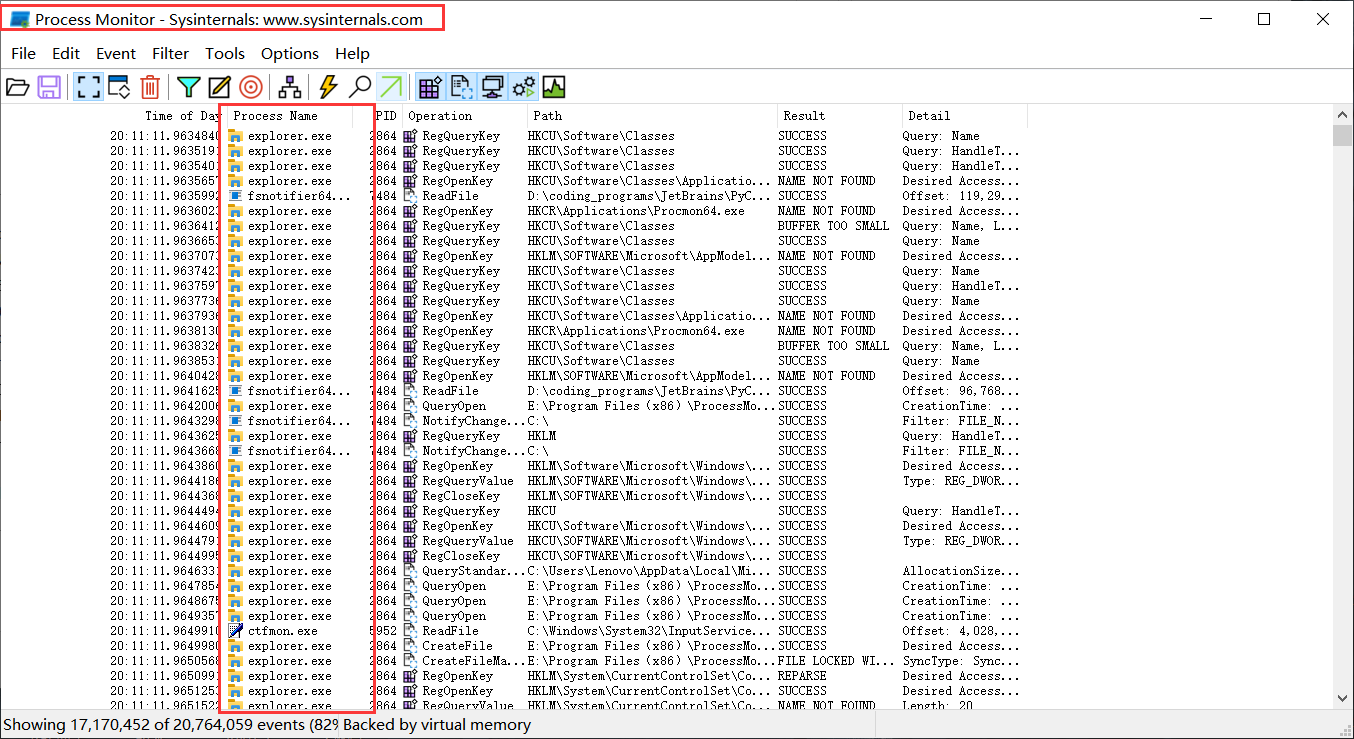Click the path cell showing only HKCU
The image size is (1354, 739).
coord(542,511)
